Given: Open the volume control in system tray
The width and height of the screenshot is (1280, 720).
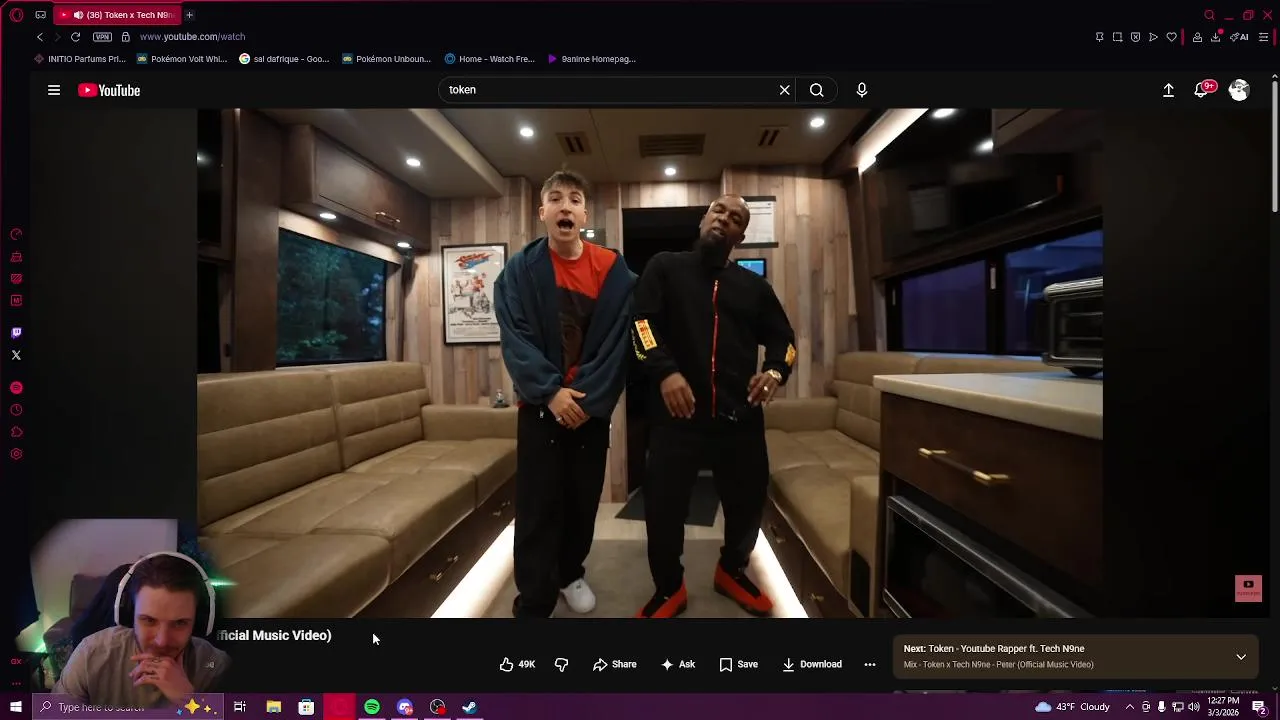Looking at the screenshot, I should (x=1194, y=707).
